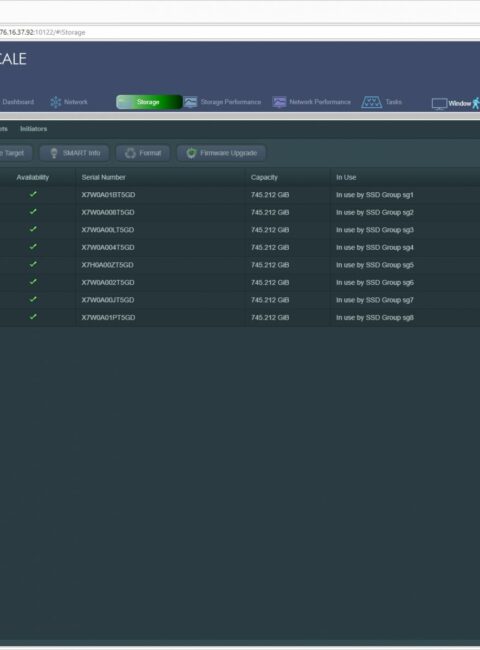Click the browser address bar URL

[42, 32]
